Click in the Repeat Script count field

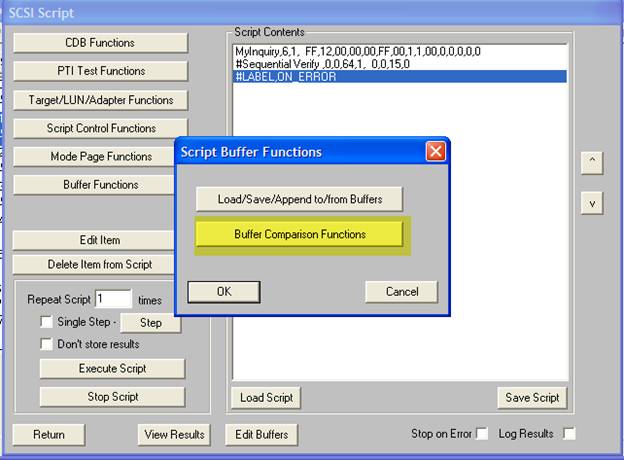113,299
